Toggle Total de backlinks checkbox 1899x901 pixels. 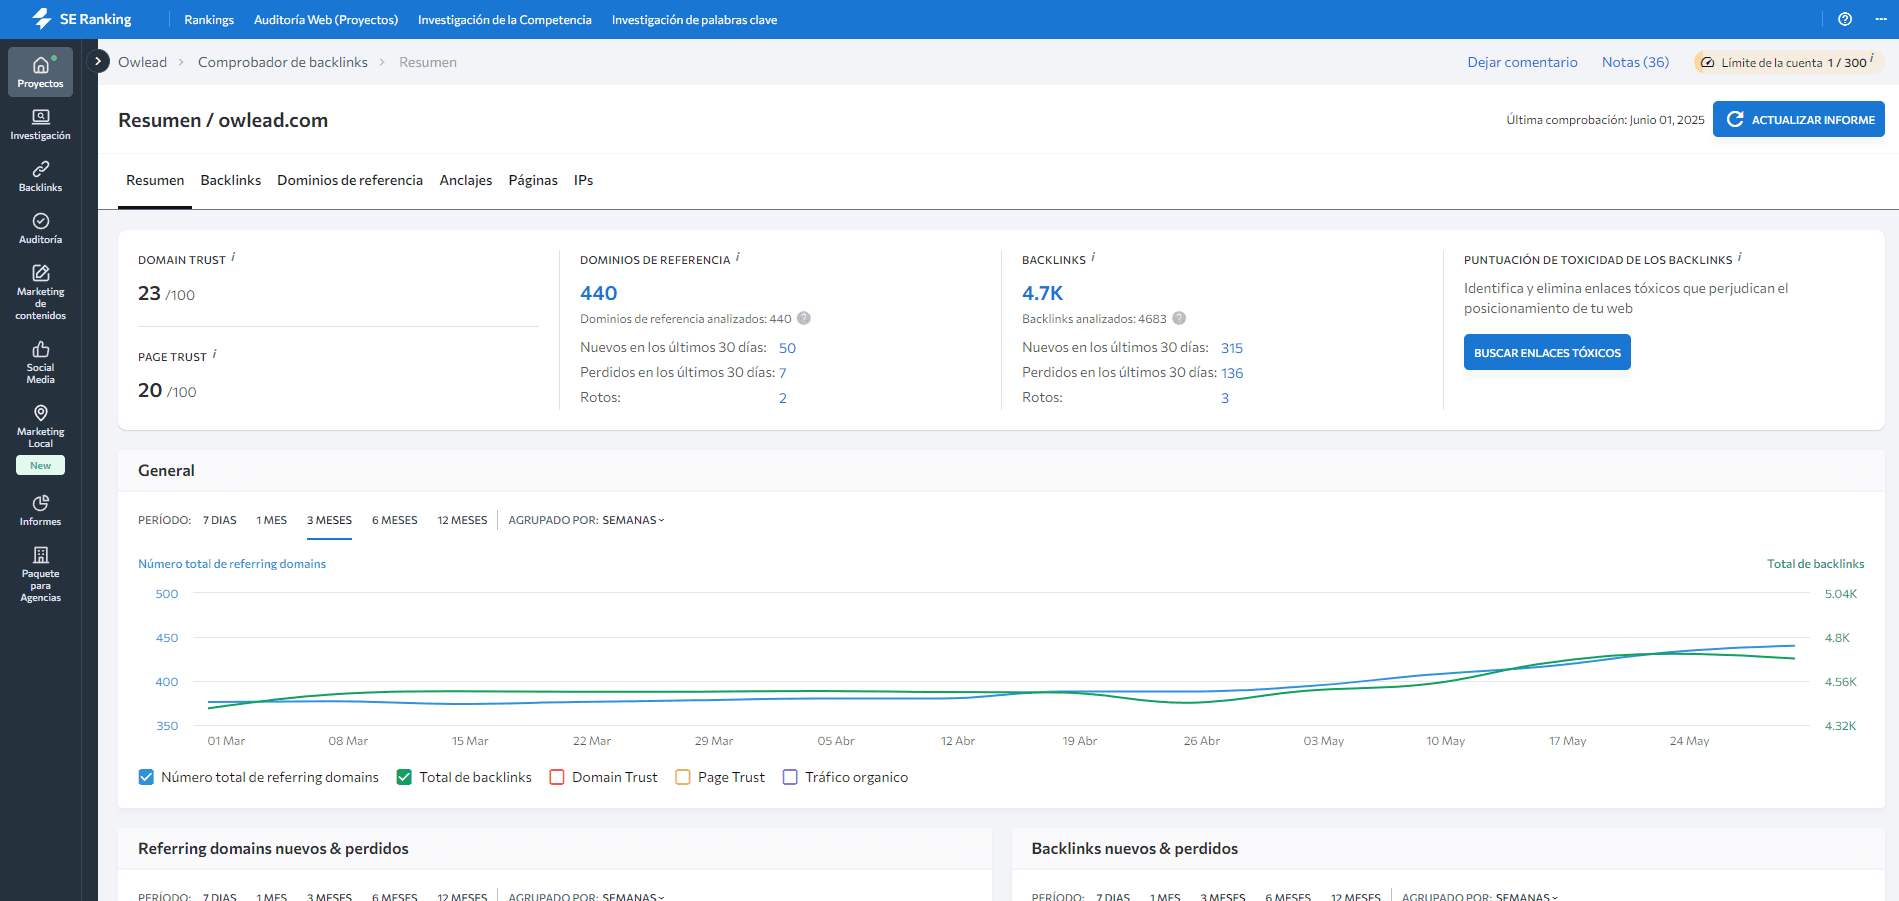pos(404,777)
